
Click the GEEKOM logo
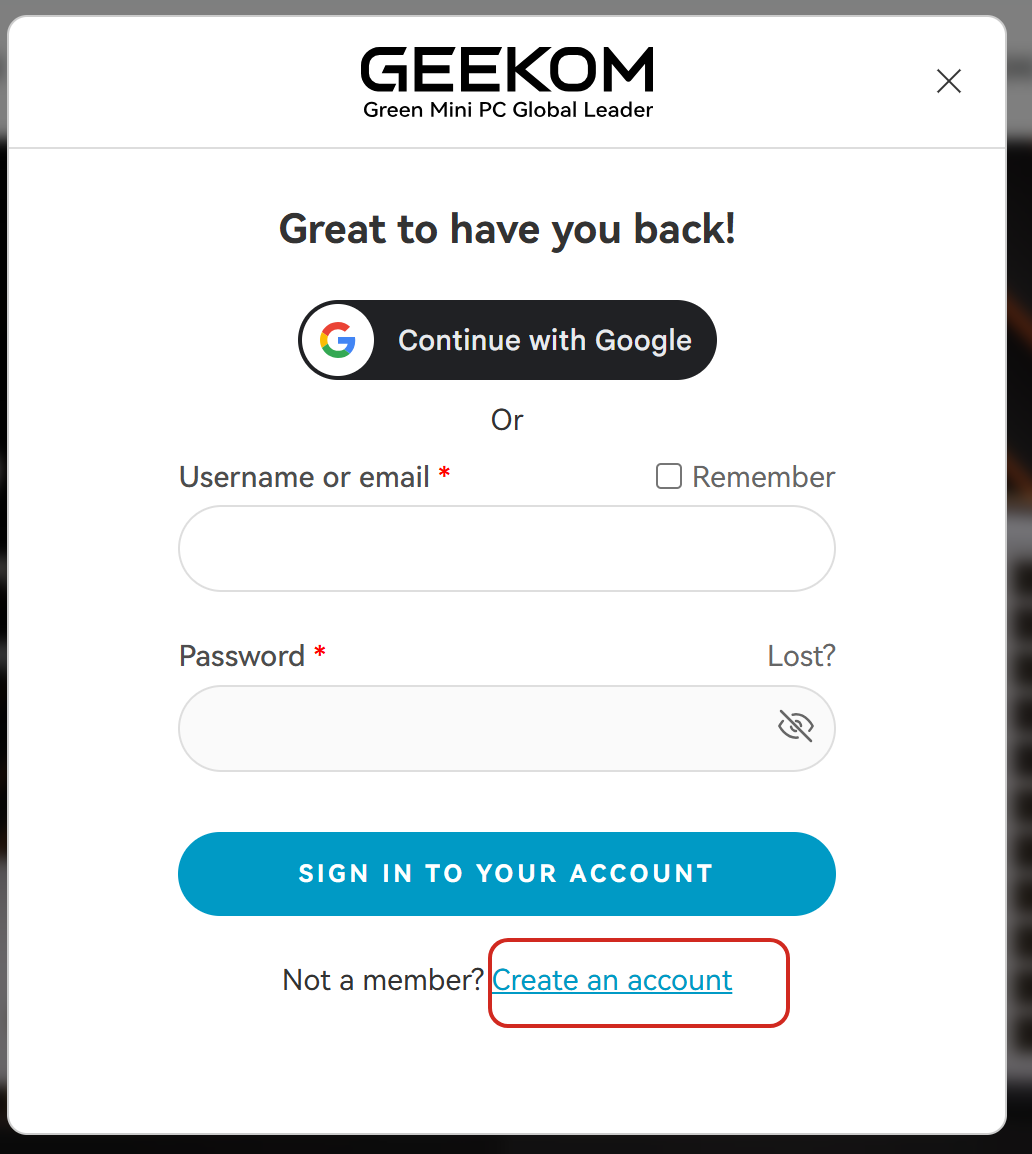[507, 71]
